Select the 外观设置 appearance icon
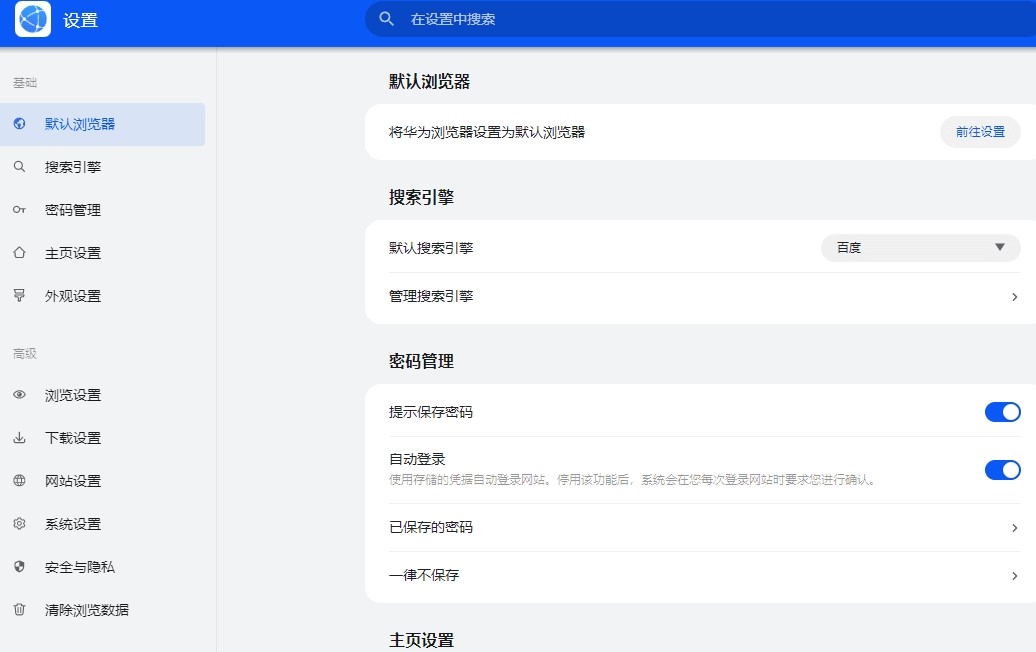 point(19,296)
